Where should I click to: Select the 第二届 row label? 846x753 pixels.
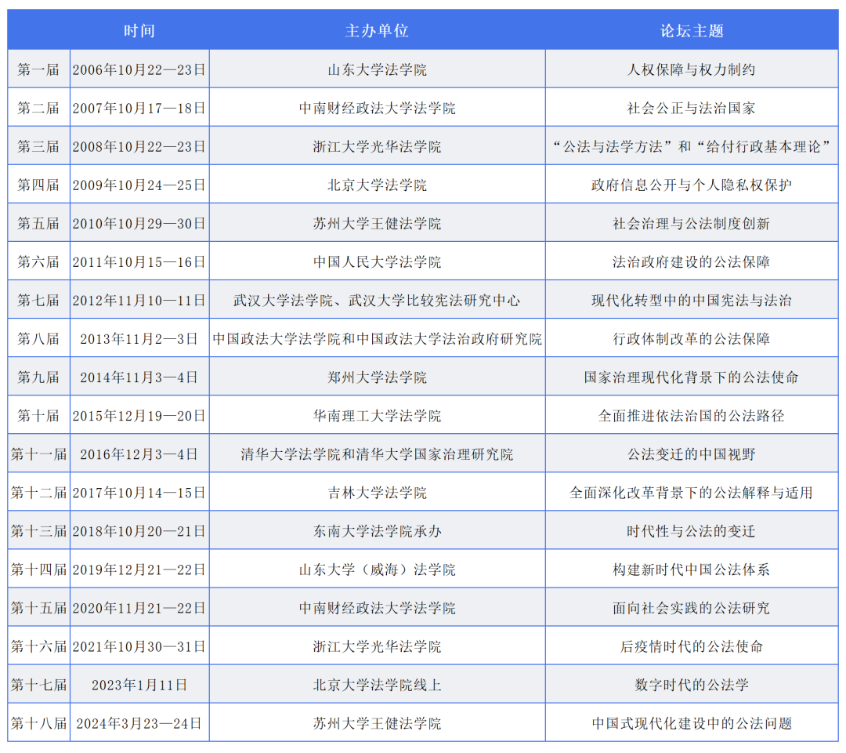pyautogui.click(x=38, y=108)
